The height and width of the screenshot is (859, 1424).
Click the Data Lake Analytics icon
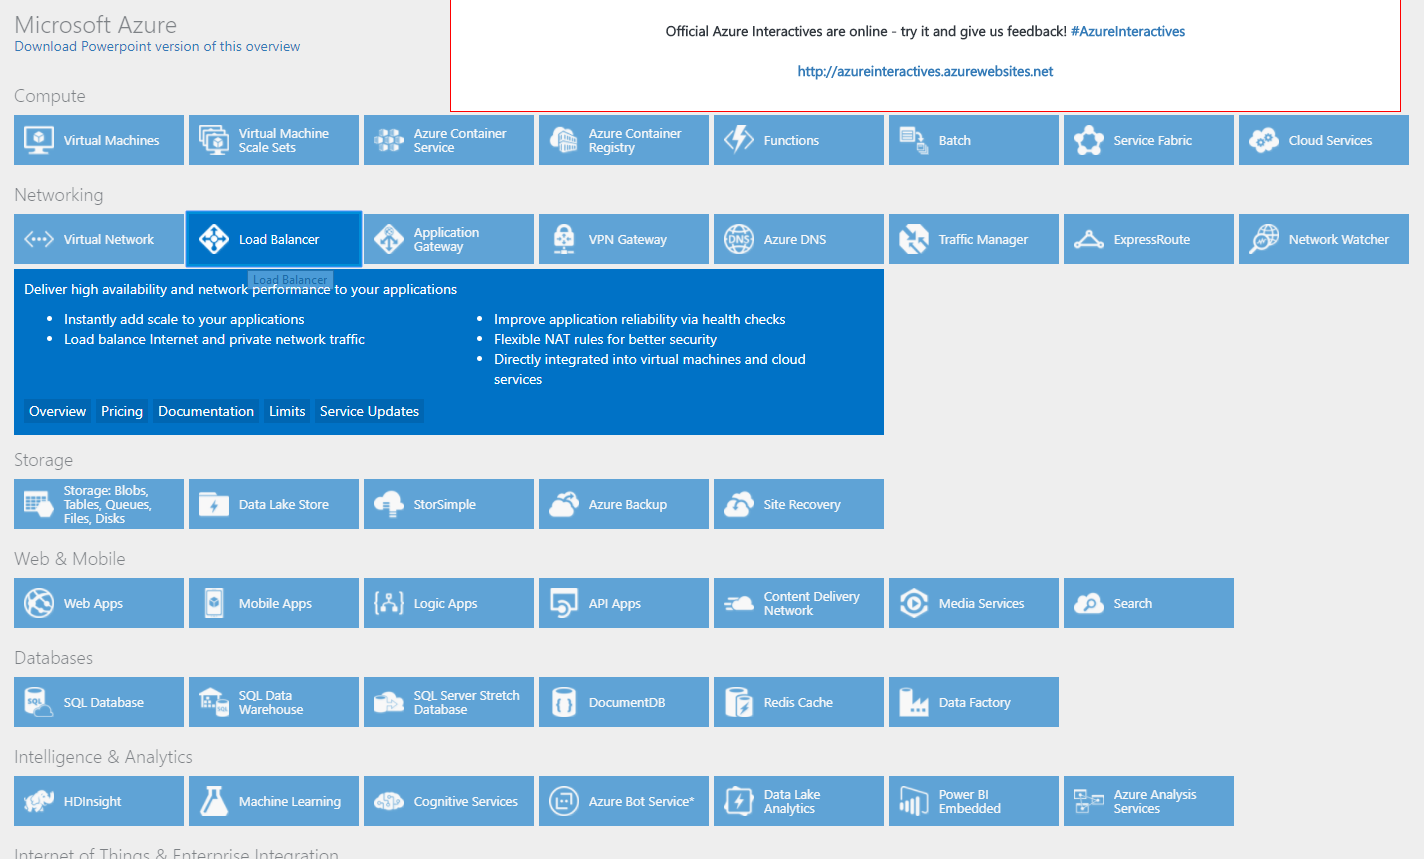[x=739, y=801]
